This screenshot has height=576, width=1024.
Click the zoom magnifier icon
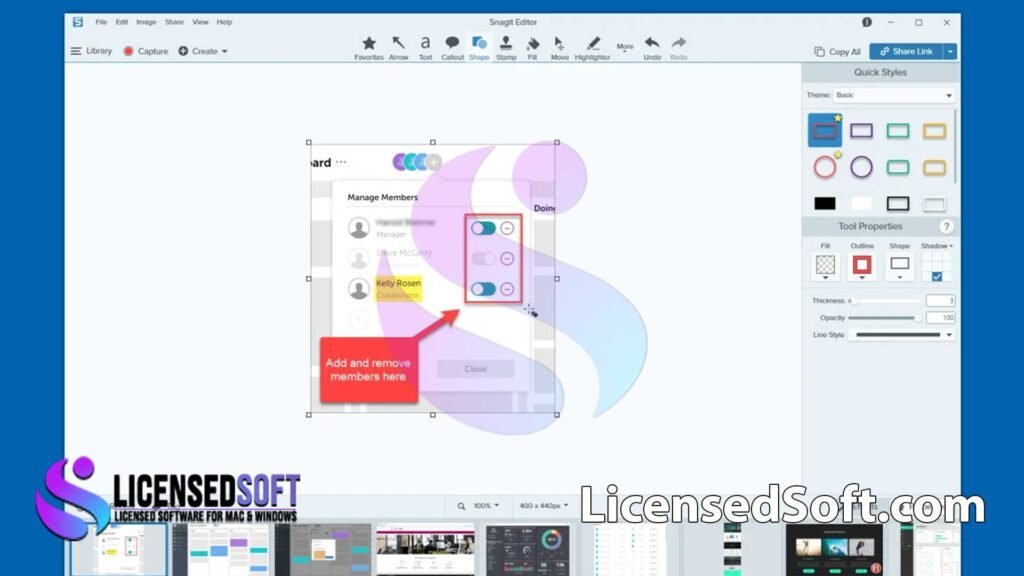click(x=461, y=506)
